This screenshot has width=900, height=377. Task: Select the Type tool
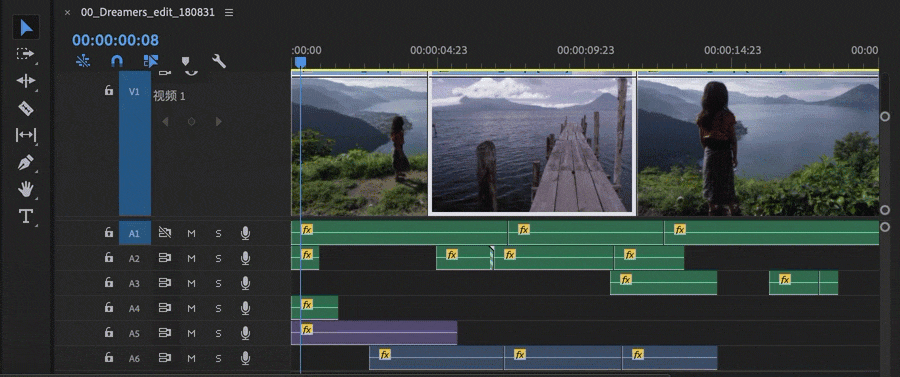tap(26, 216)
